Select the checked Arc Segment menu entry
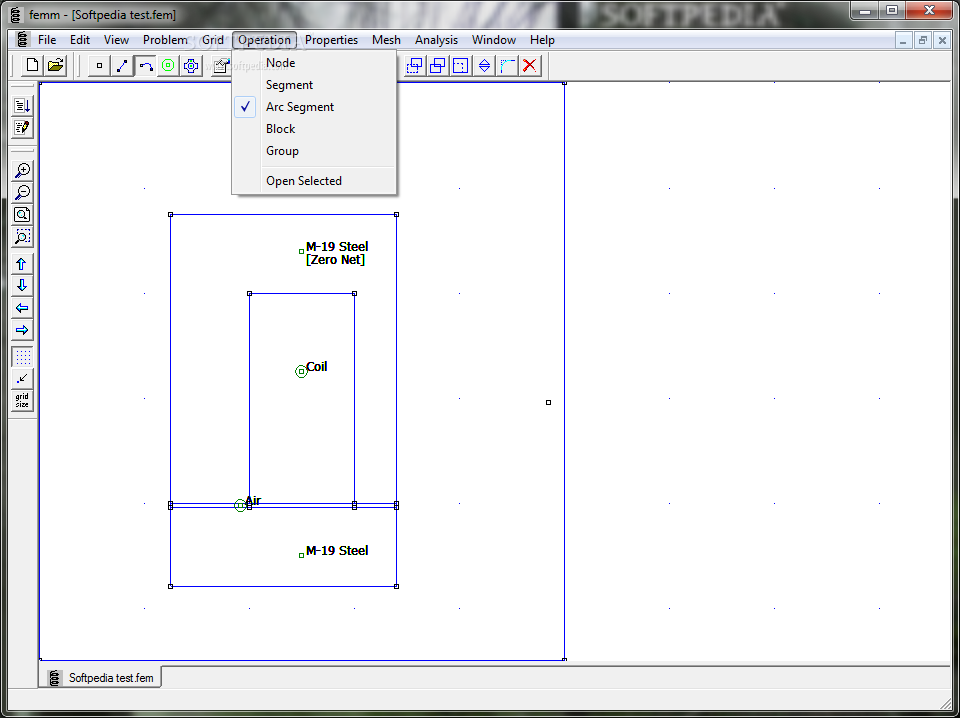Screen dimensions: 960x718 click(x=314, y=107)
